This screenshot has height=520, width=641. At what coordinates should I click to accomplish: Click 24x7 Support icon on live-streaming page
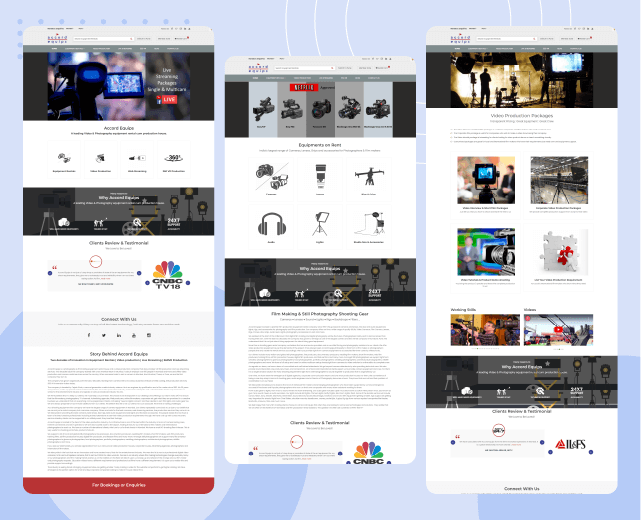point(173,224)
